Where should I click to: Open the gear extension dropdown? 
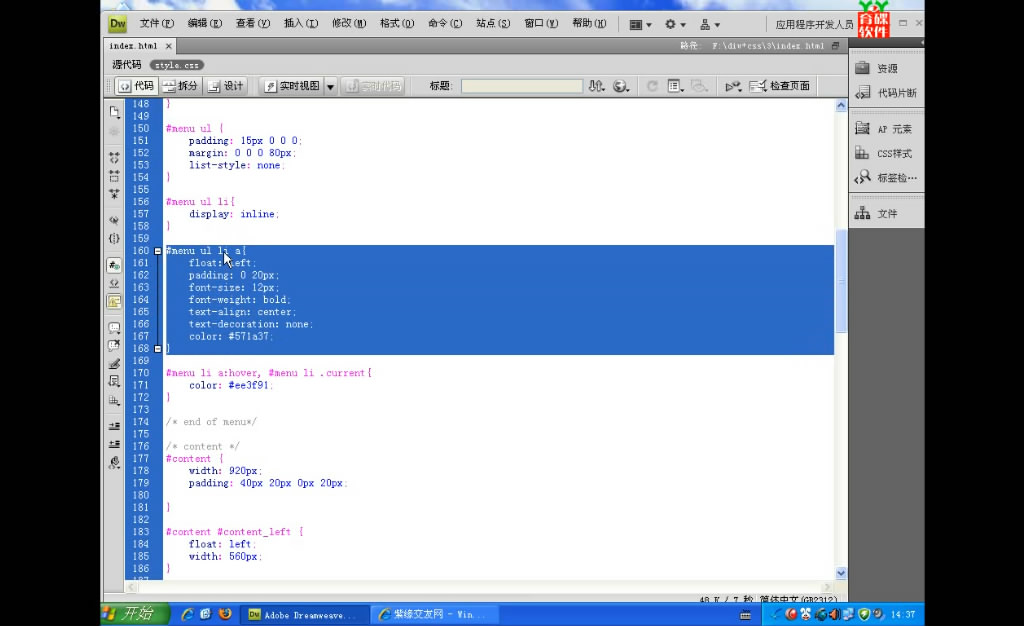coord(675,25)
